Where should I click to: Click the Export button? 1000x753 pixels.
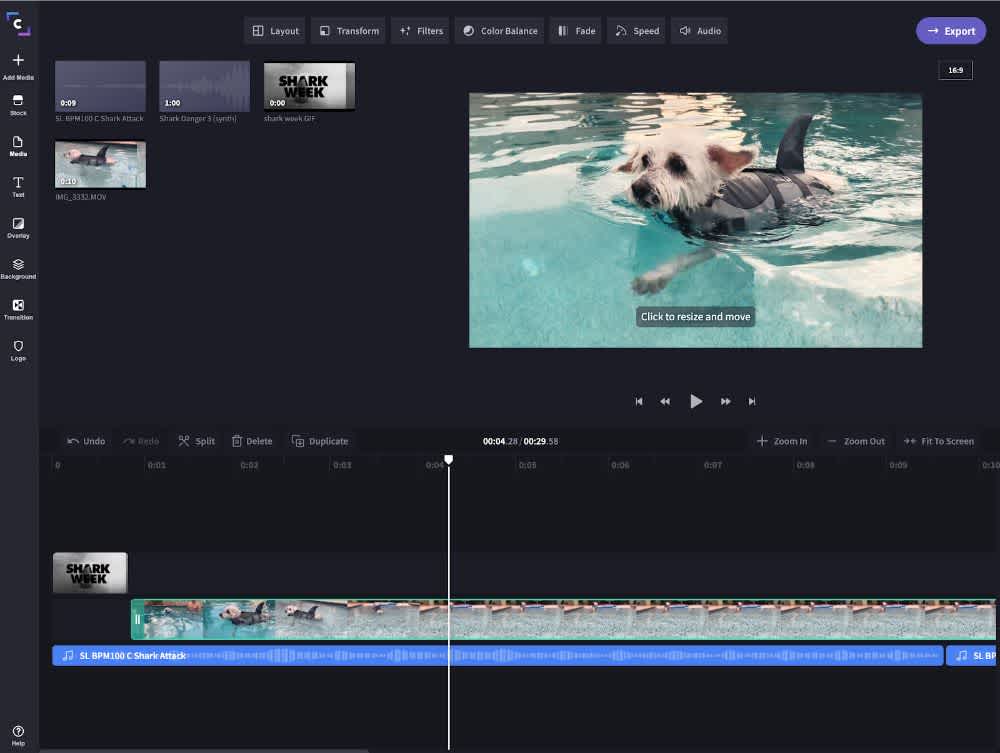pos(951,31)
